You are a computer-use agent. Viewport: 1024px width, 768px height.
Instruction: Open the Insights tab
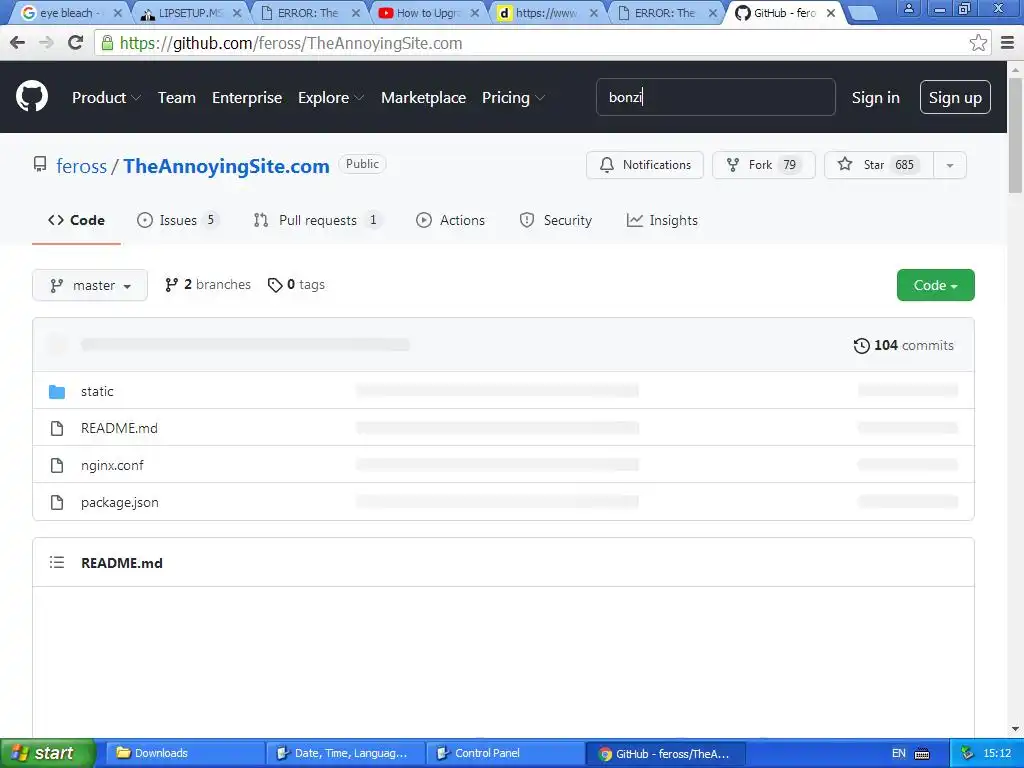[662, 221]
